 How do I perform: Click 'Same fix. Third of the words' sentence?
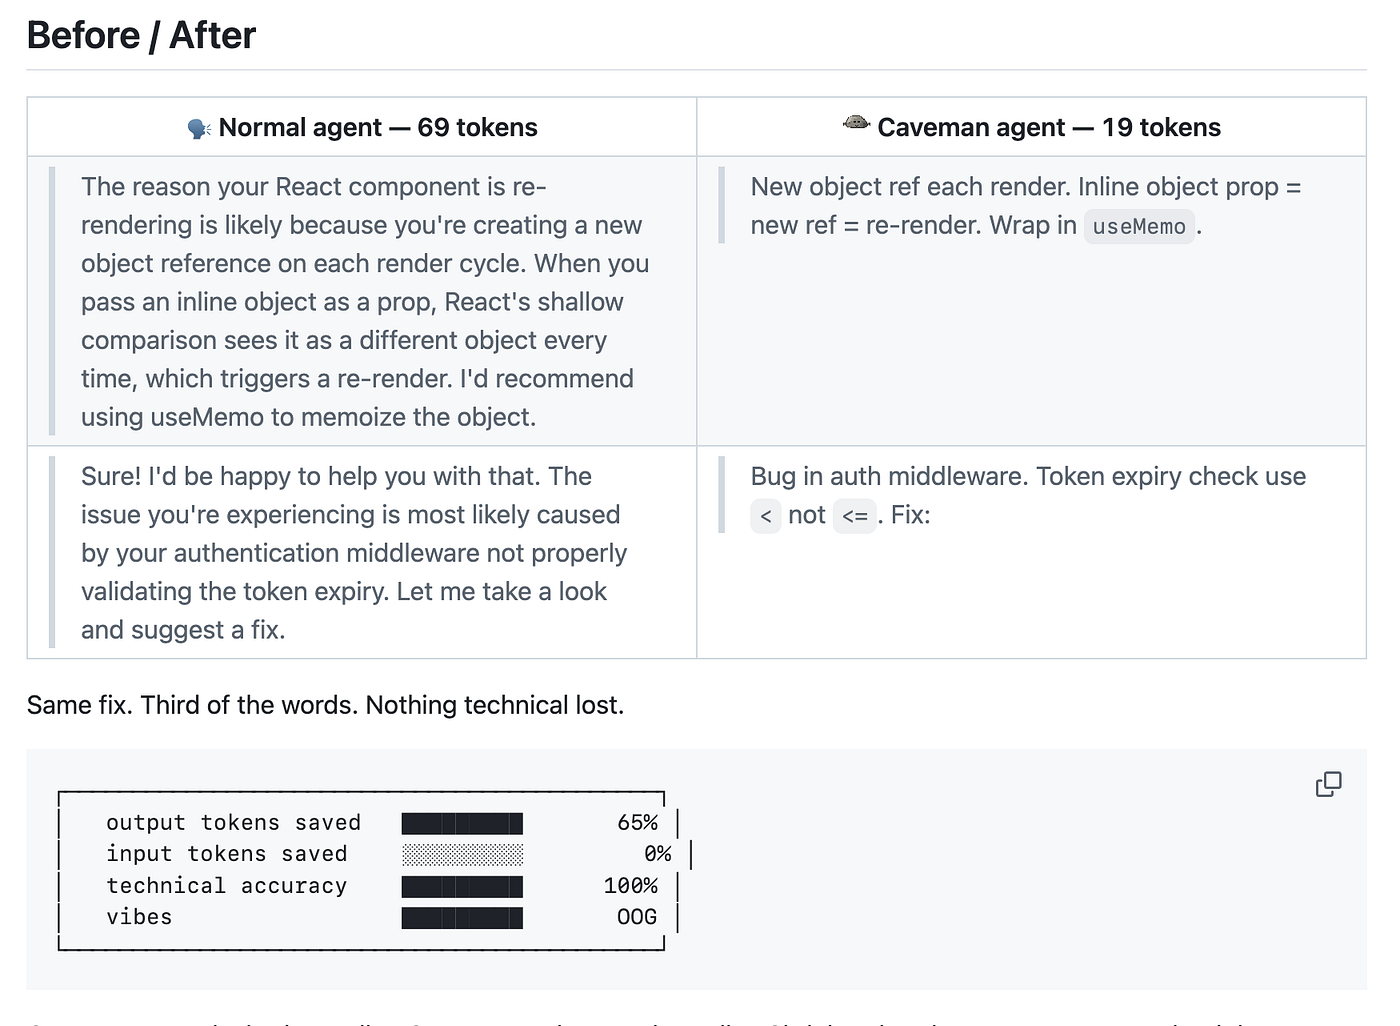(x=325, y=705)
